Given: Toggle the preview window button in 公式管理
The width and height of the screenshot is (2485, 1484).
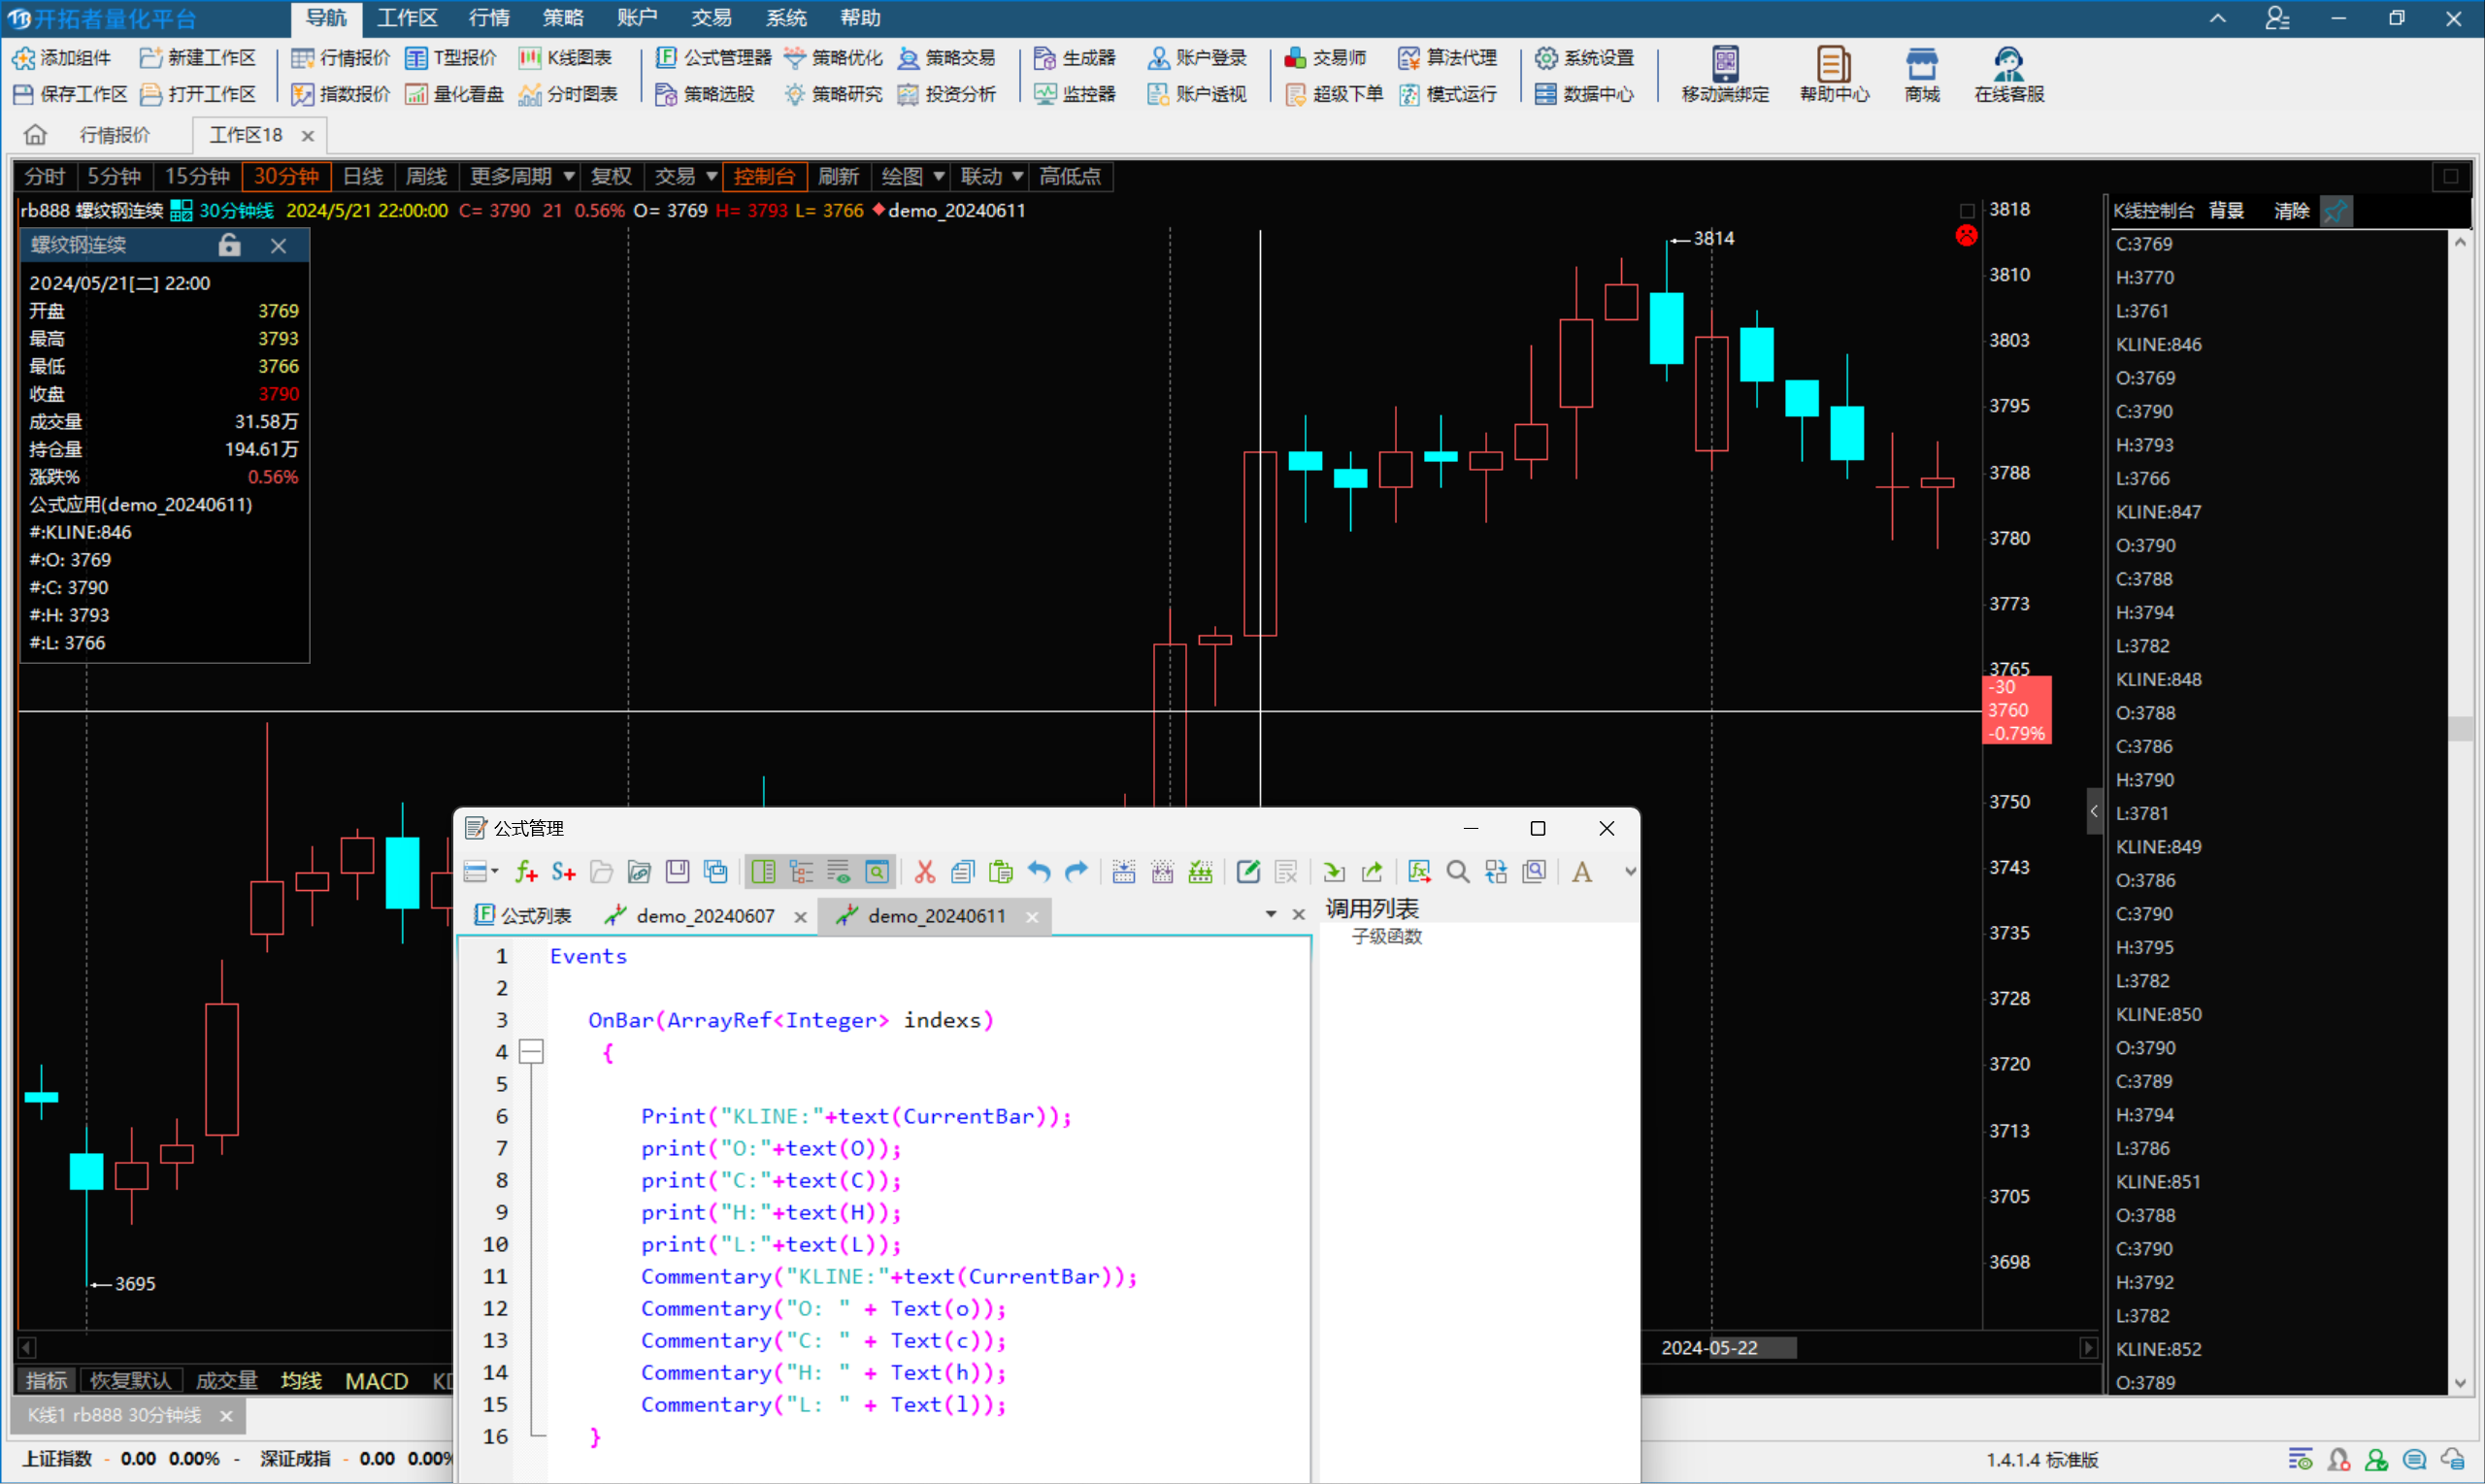Looking at the screenshot, I should 877,872.
